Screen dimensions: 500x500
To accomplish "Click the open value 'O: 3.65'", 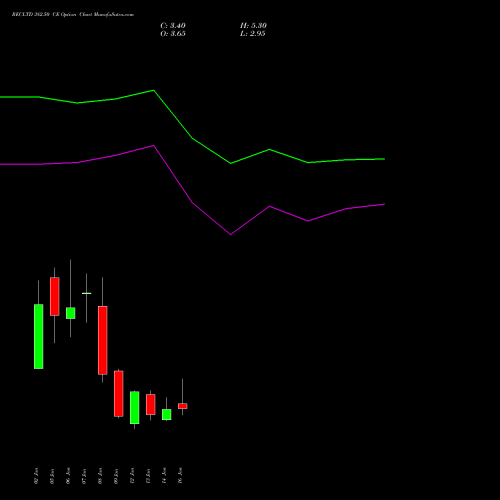I will (x=173, y=34).
